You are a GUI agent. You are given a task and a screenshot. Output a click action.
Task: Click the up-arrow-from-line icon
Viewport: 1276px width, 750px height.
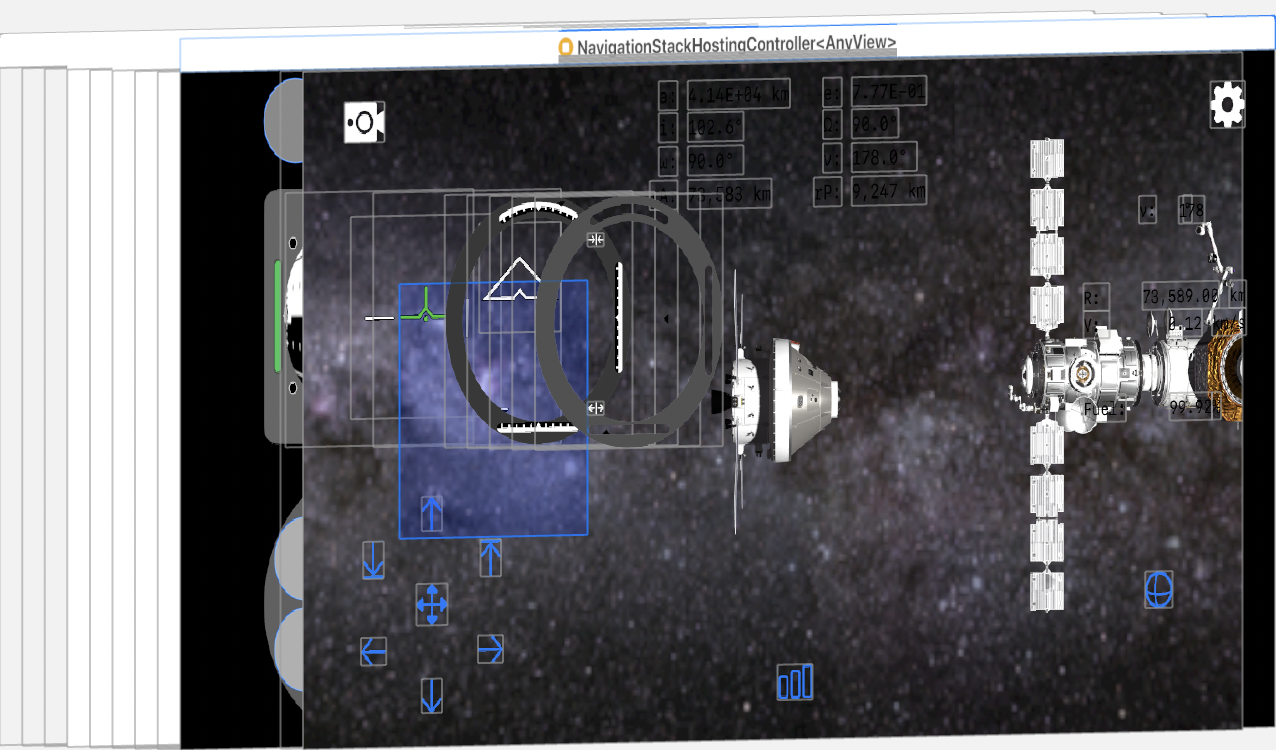point(490,557)
